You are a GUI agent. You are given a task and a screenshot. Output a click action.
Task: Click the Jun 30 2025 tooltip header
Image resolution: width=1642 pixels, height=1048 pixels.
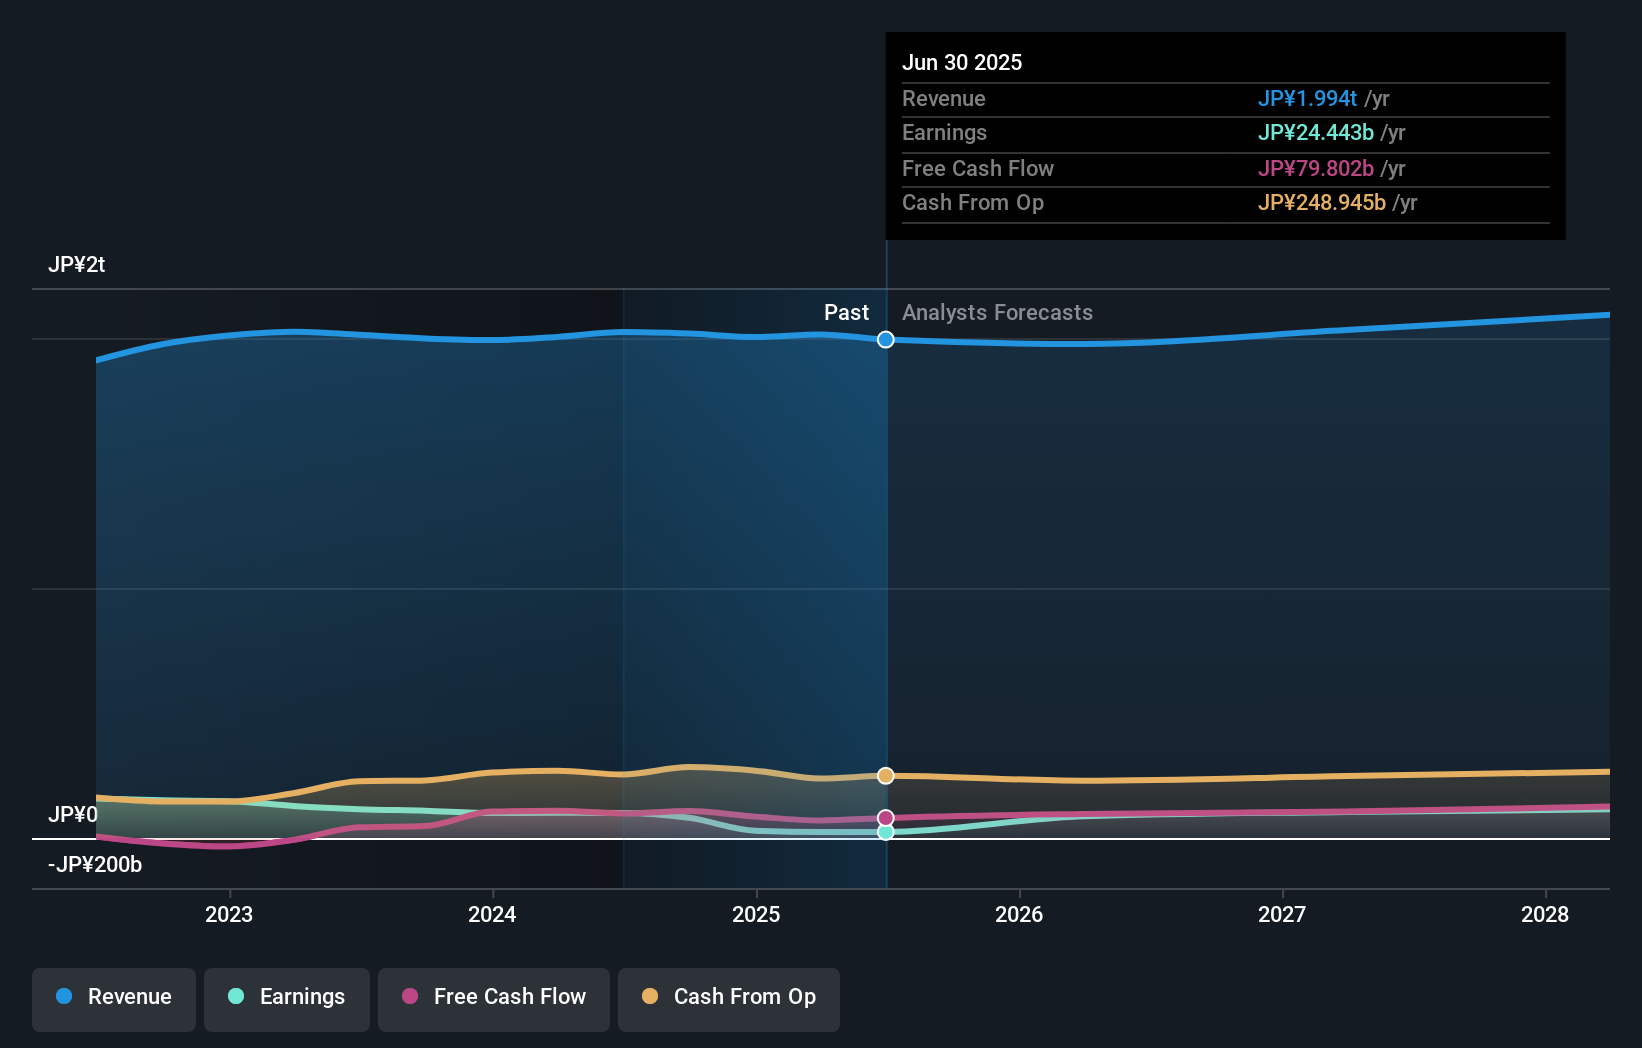pyautogui.click(x=963, y=62)
